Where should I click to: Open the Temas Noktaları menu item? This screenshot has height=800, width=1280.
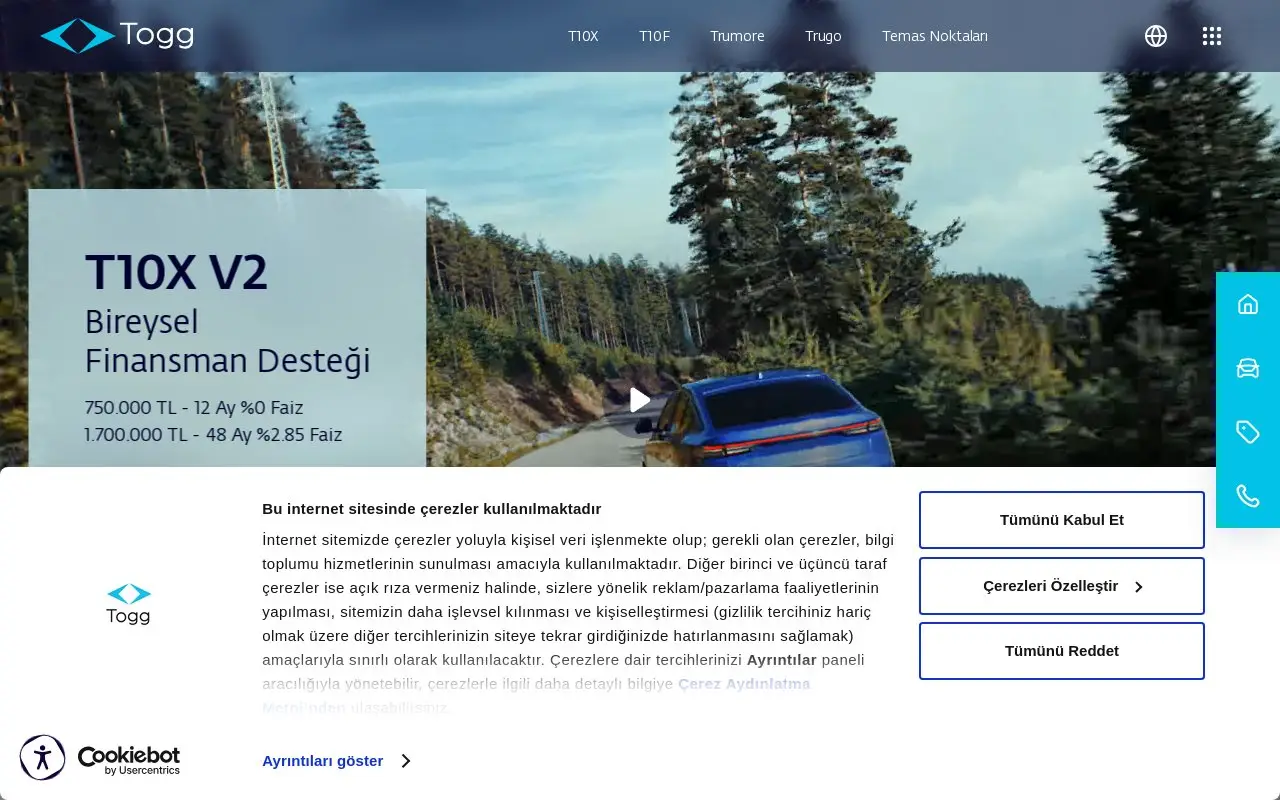pyautogui.click(x=935, y=36)
